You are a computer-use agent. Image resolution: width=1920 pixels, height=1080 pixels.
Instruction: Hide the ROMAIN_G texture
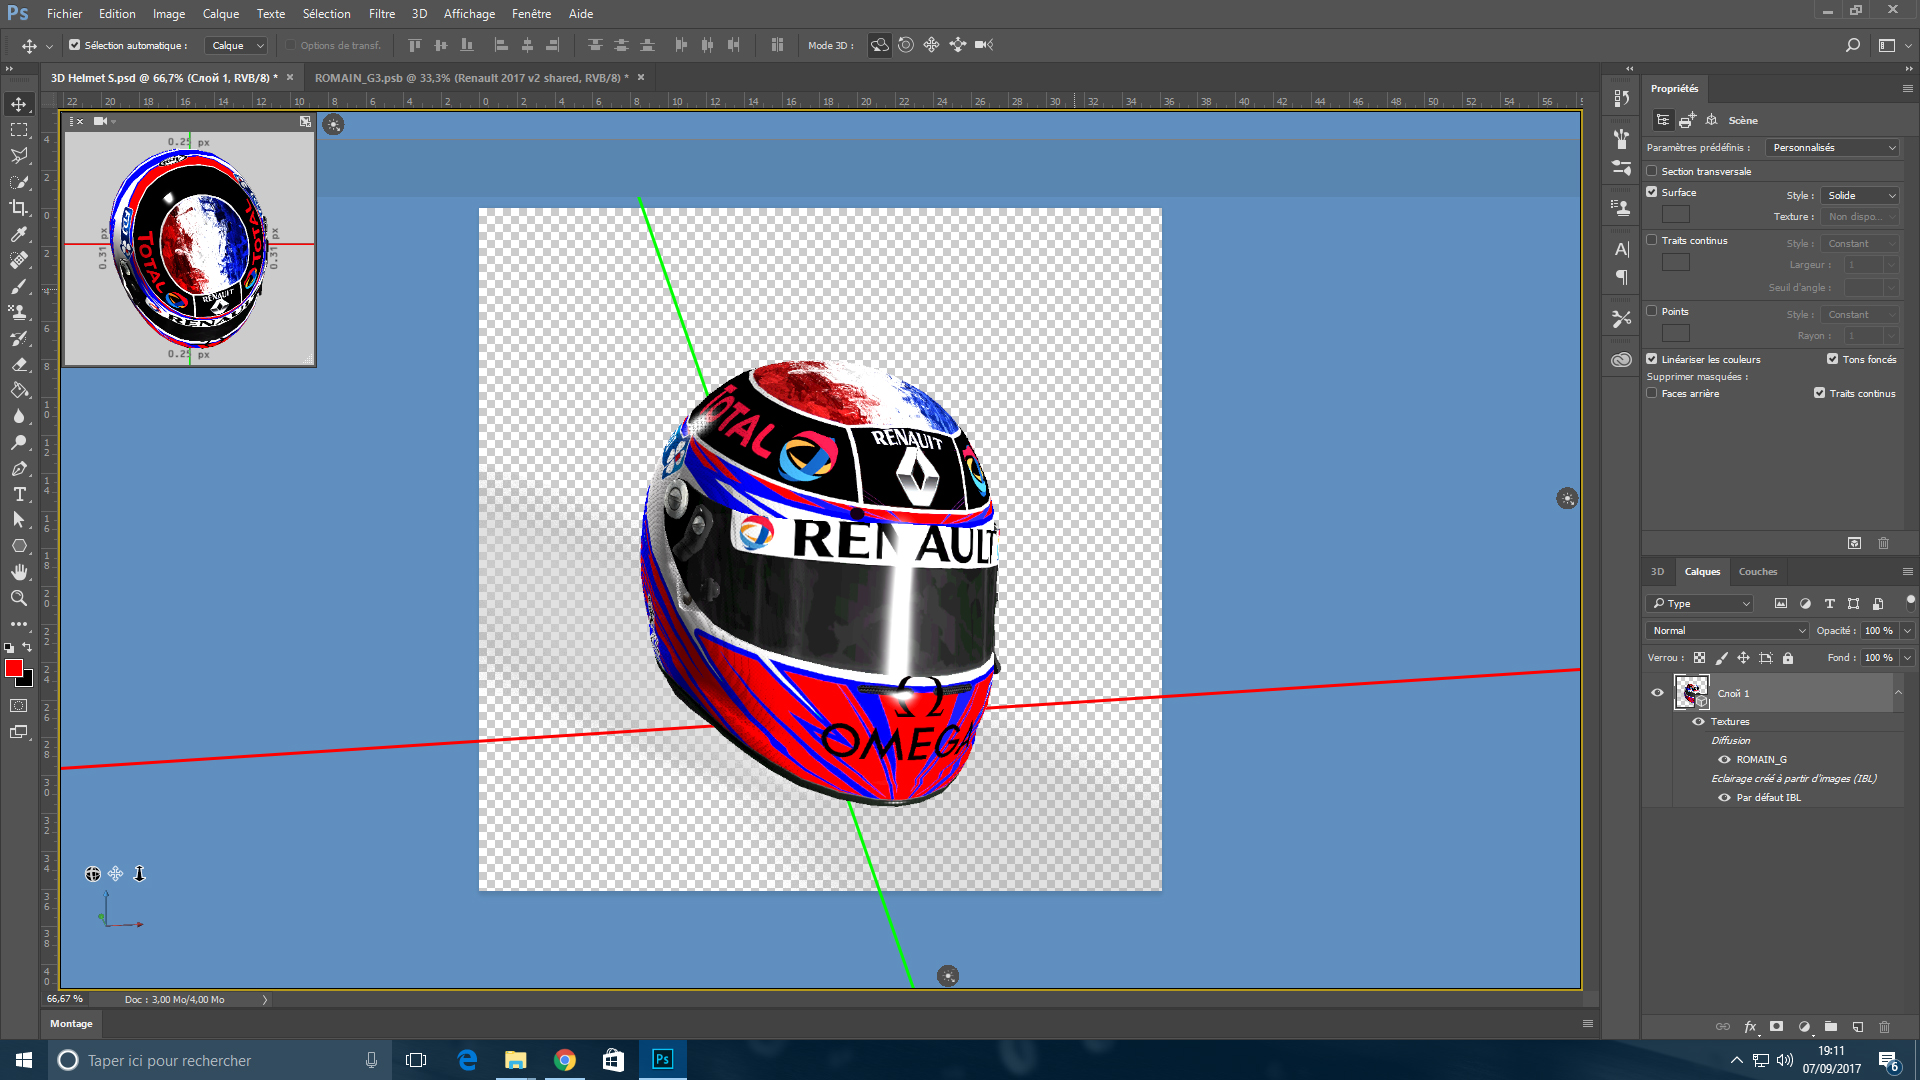pyautogui.click(x=1724, y=759)
